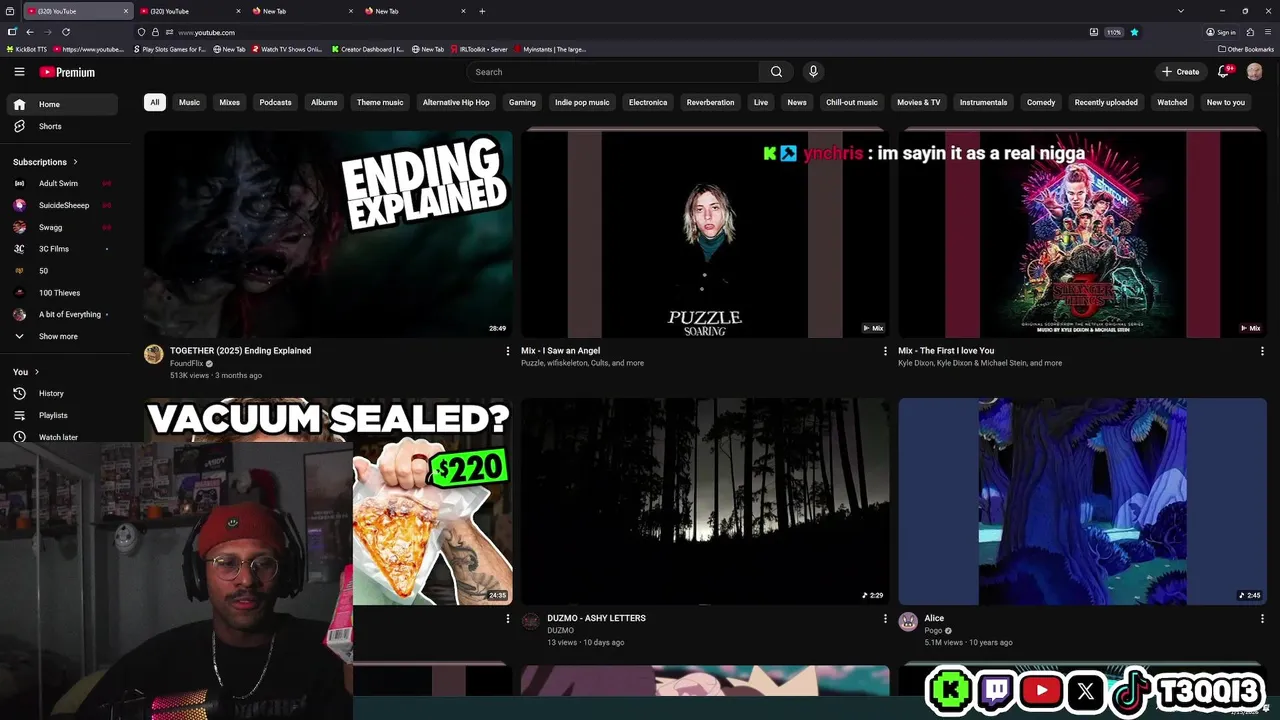Viewport: 1280px width, 720px height.
Task: Open the Creator Dashboard bookmark
Action: click(368, 49)
